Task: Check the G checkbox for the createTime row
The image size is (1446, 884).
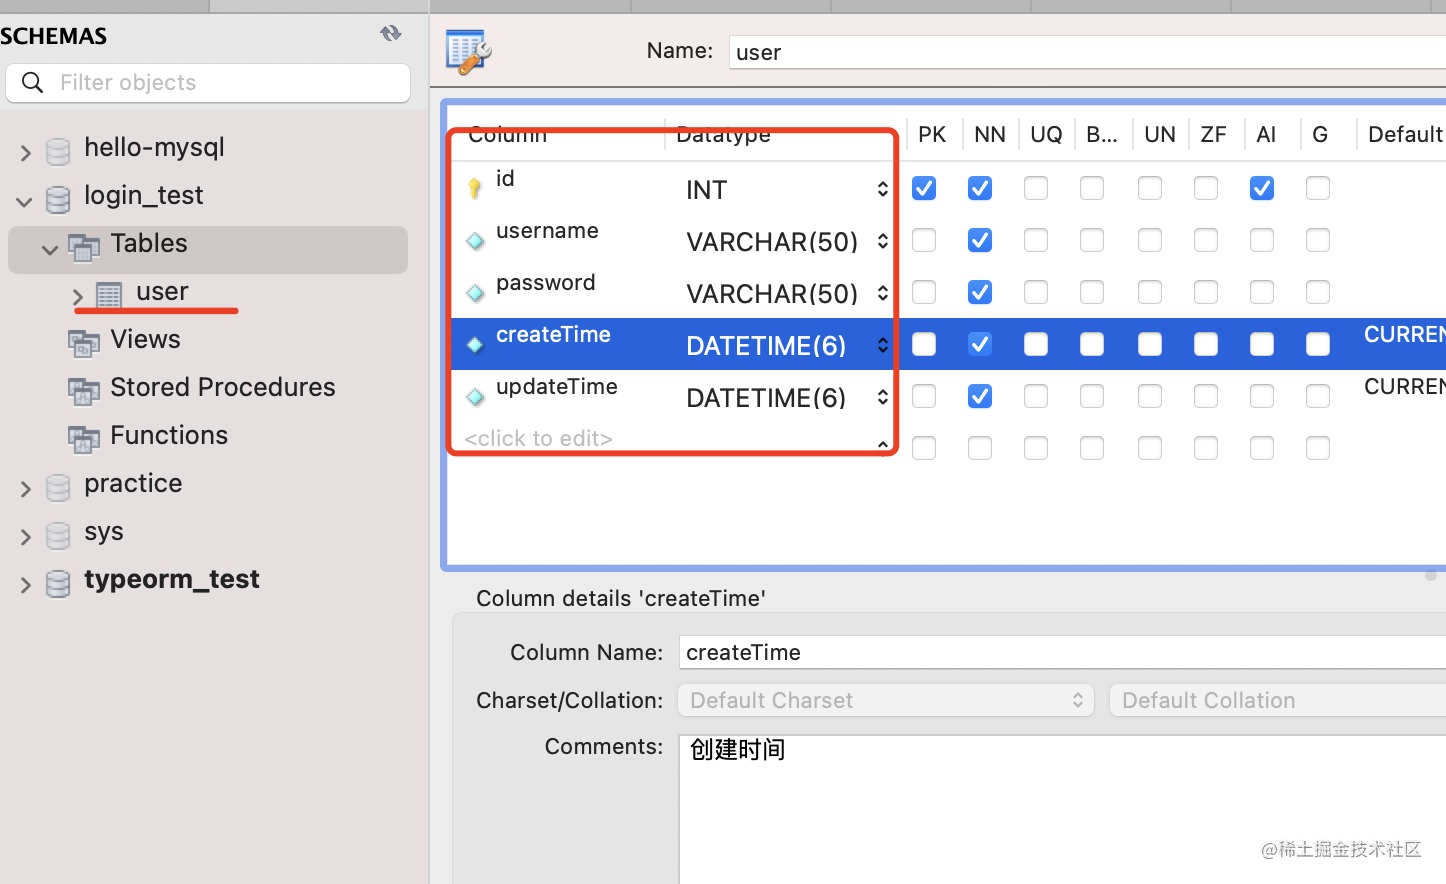Action: pos(1318,344)
